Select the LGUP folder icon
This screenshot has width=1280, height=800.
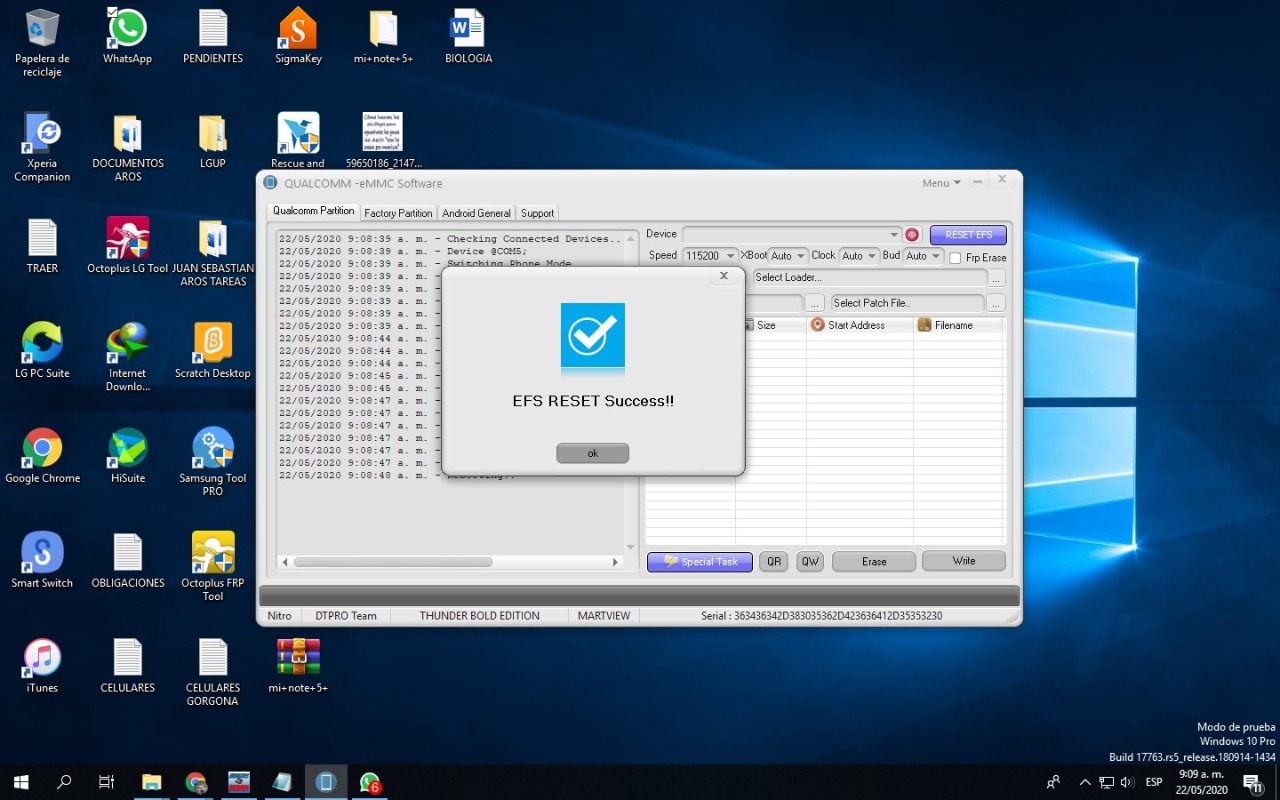(x=213, y=142)
